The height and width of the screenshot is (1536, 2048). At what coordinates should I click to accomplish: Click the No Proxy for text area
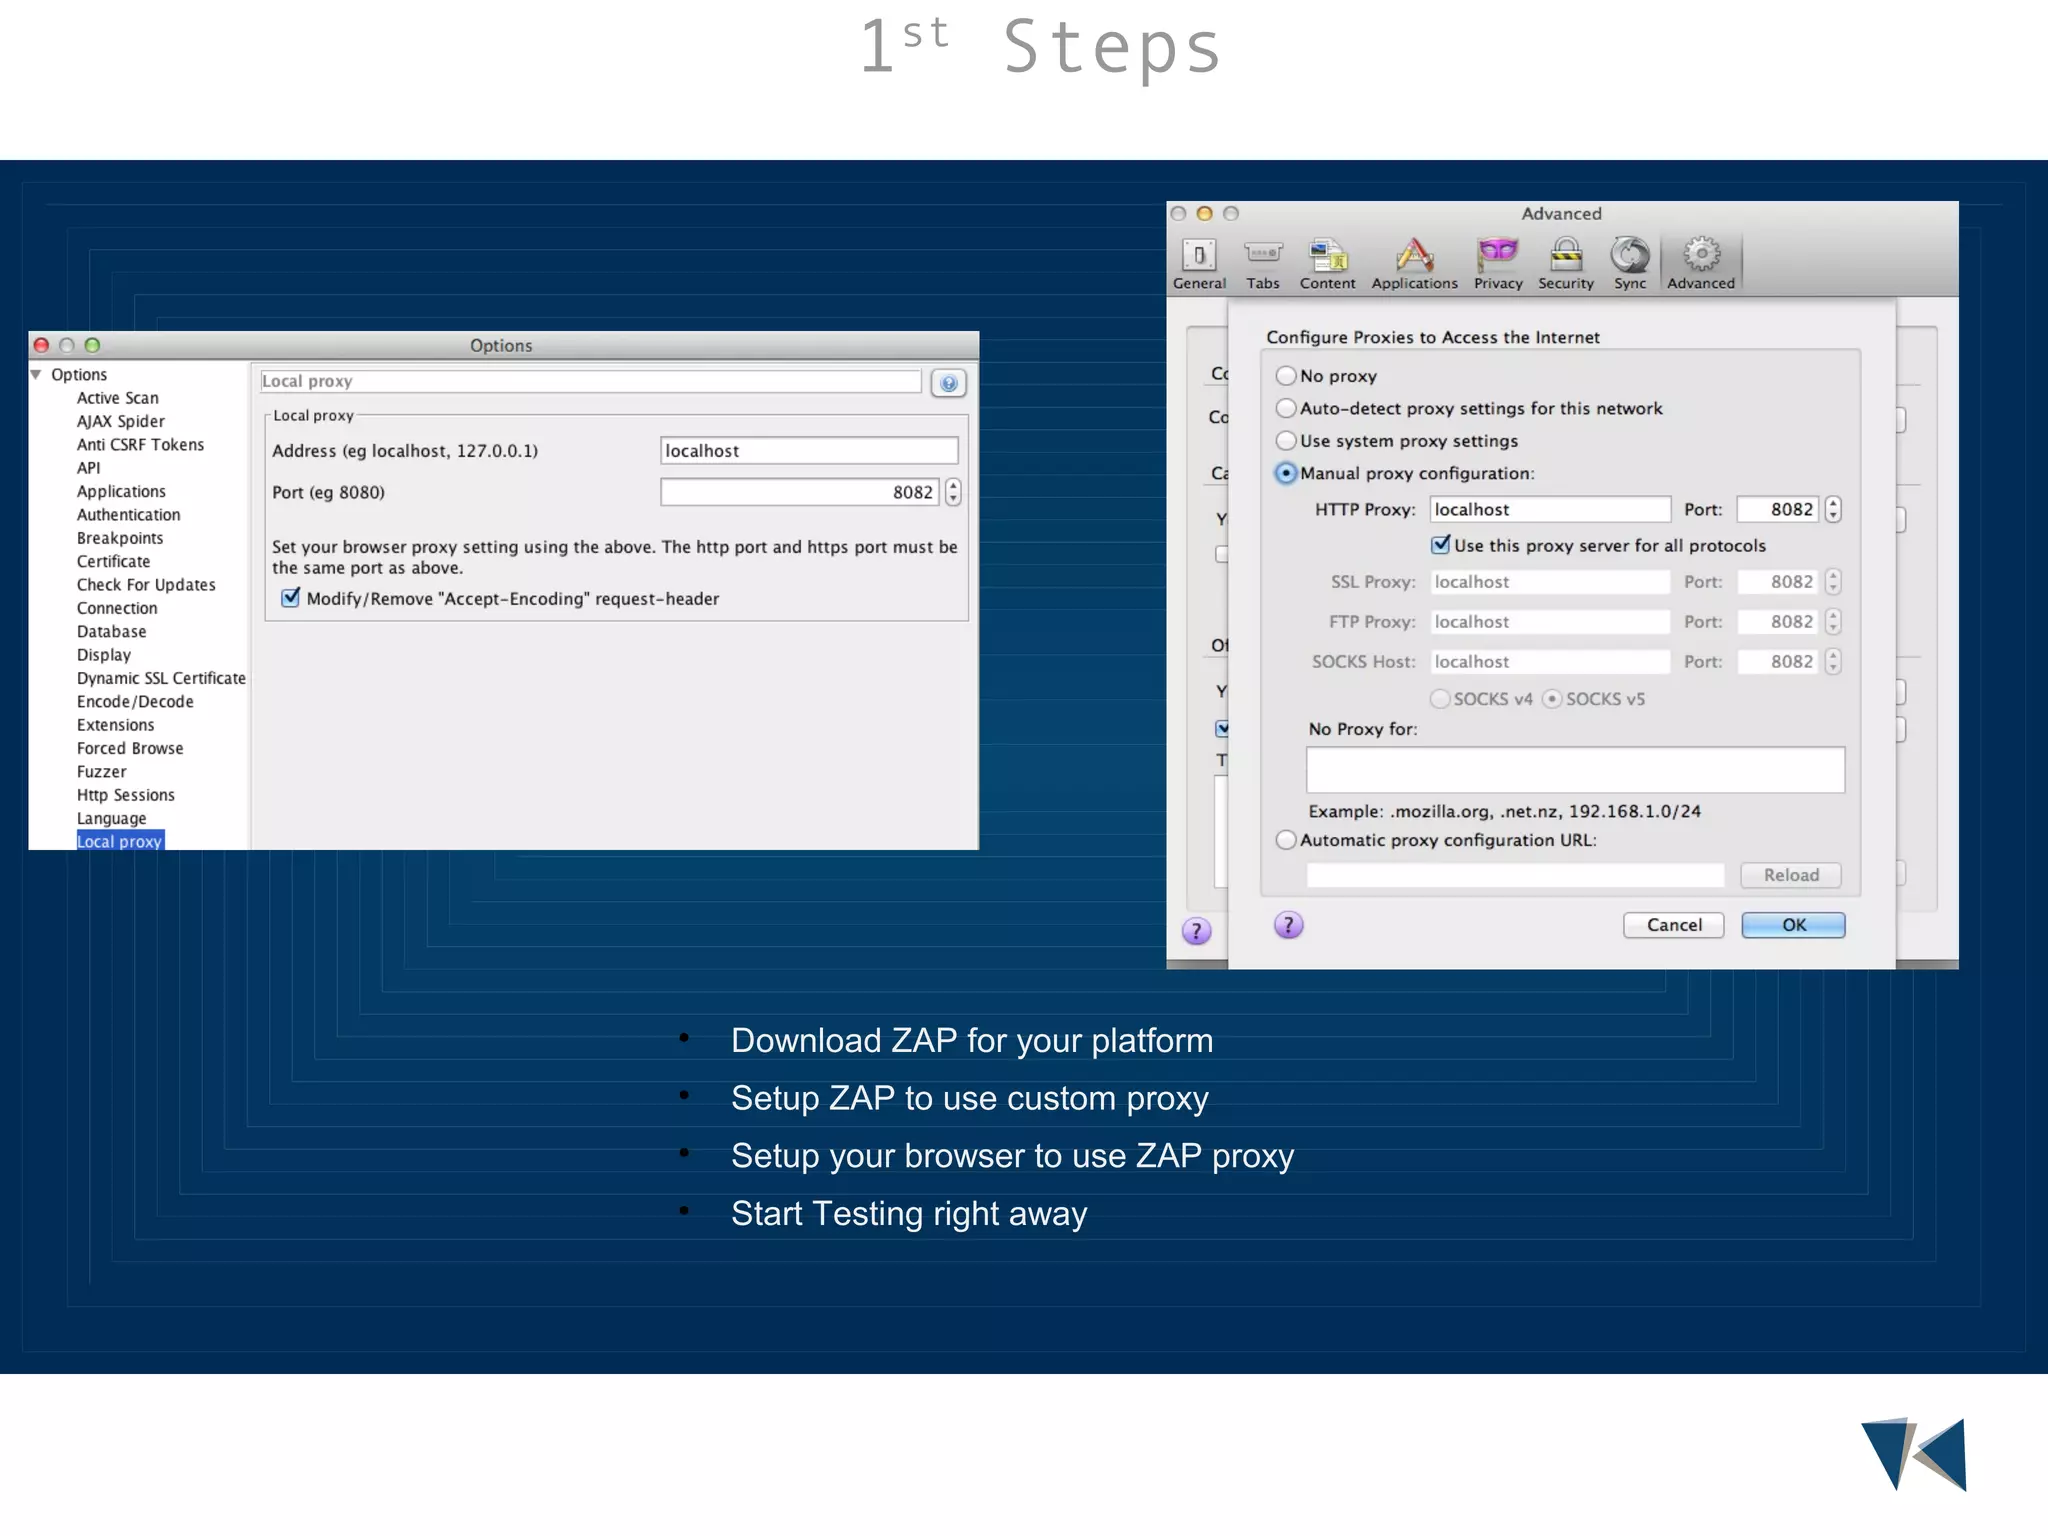(1575, 770)
